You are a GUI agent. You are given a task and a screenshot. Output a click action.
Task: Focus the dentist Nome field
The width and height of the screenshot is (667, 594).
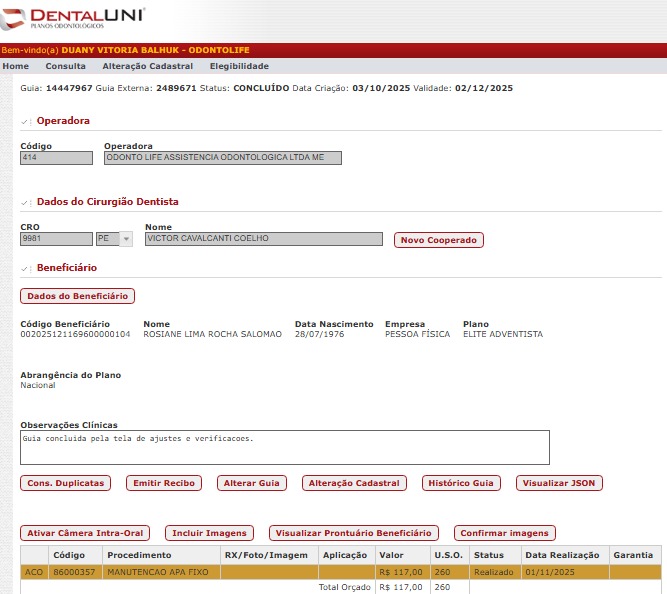pyautogui.click(x=264, y=239)
